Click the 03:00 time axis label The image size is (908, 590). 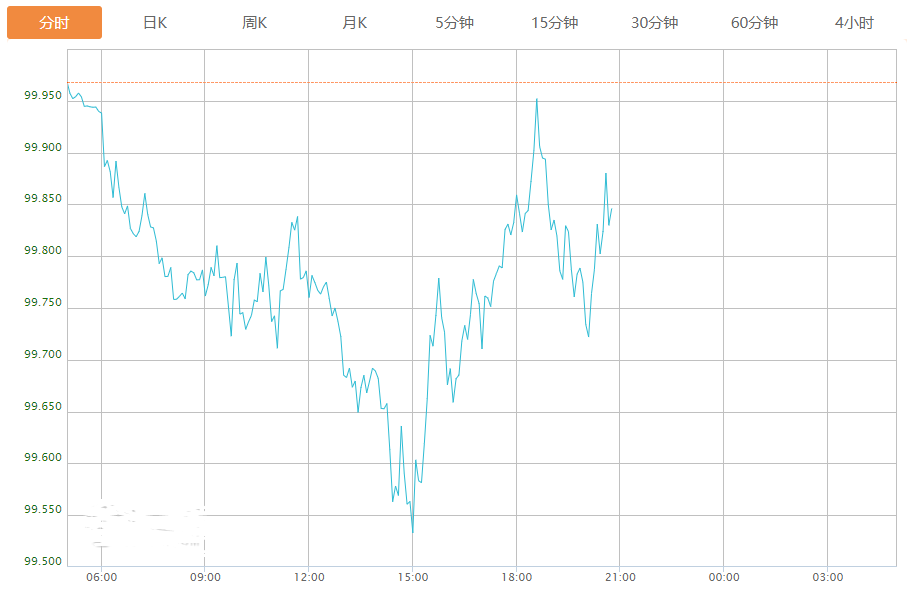pos(828,577)
